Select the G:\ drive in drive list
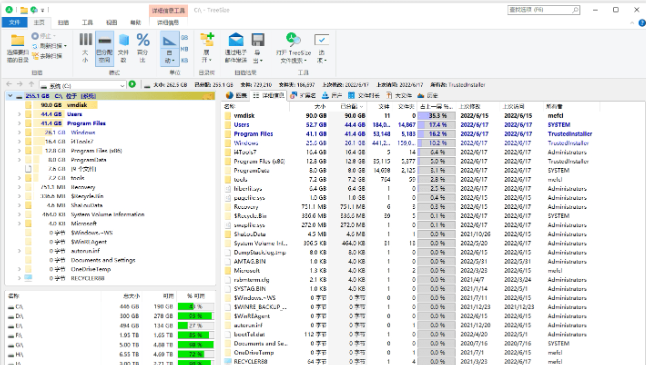Viewport: 646px width, 365px height. [110, 345]
